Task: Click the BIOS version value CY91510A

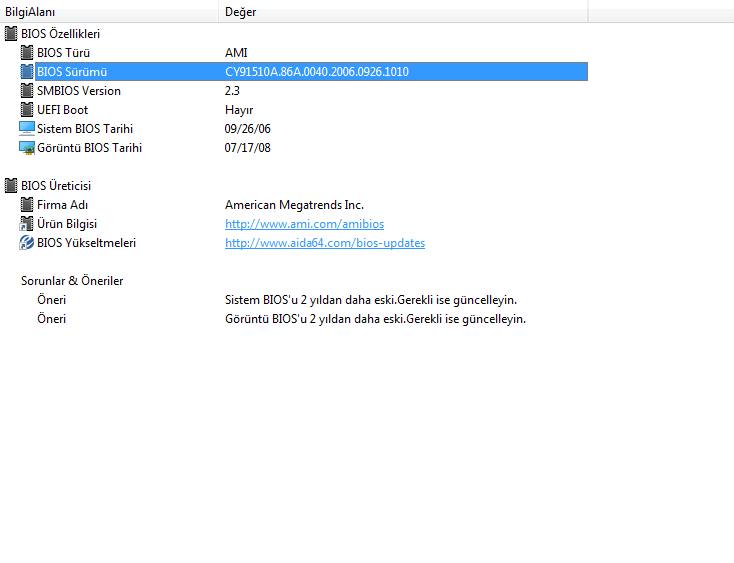Action: [316, 72]
